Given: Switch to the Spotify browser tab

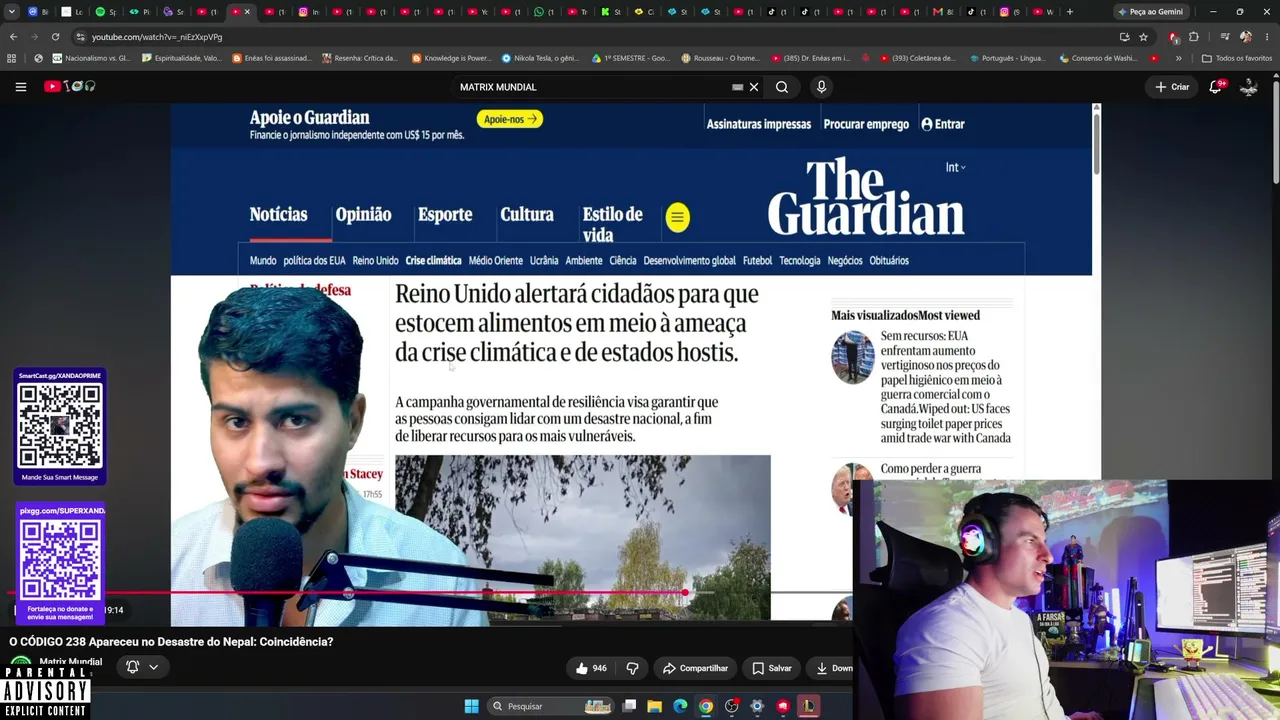Looking at the screenshot, I should click(x=105, y=12).
